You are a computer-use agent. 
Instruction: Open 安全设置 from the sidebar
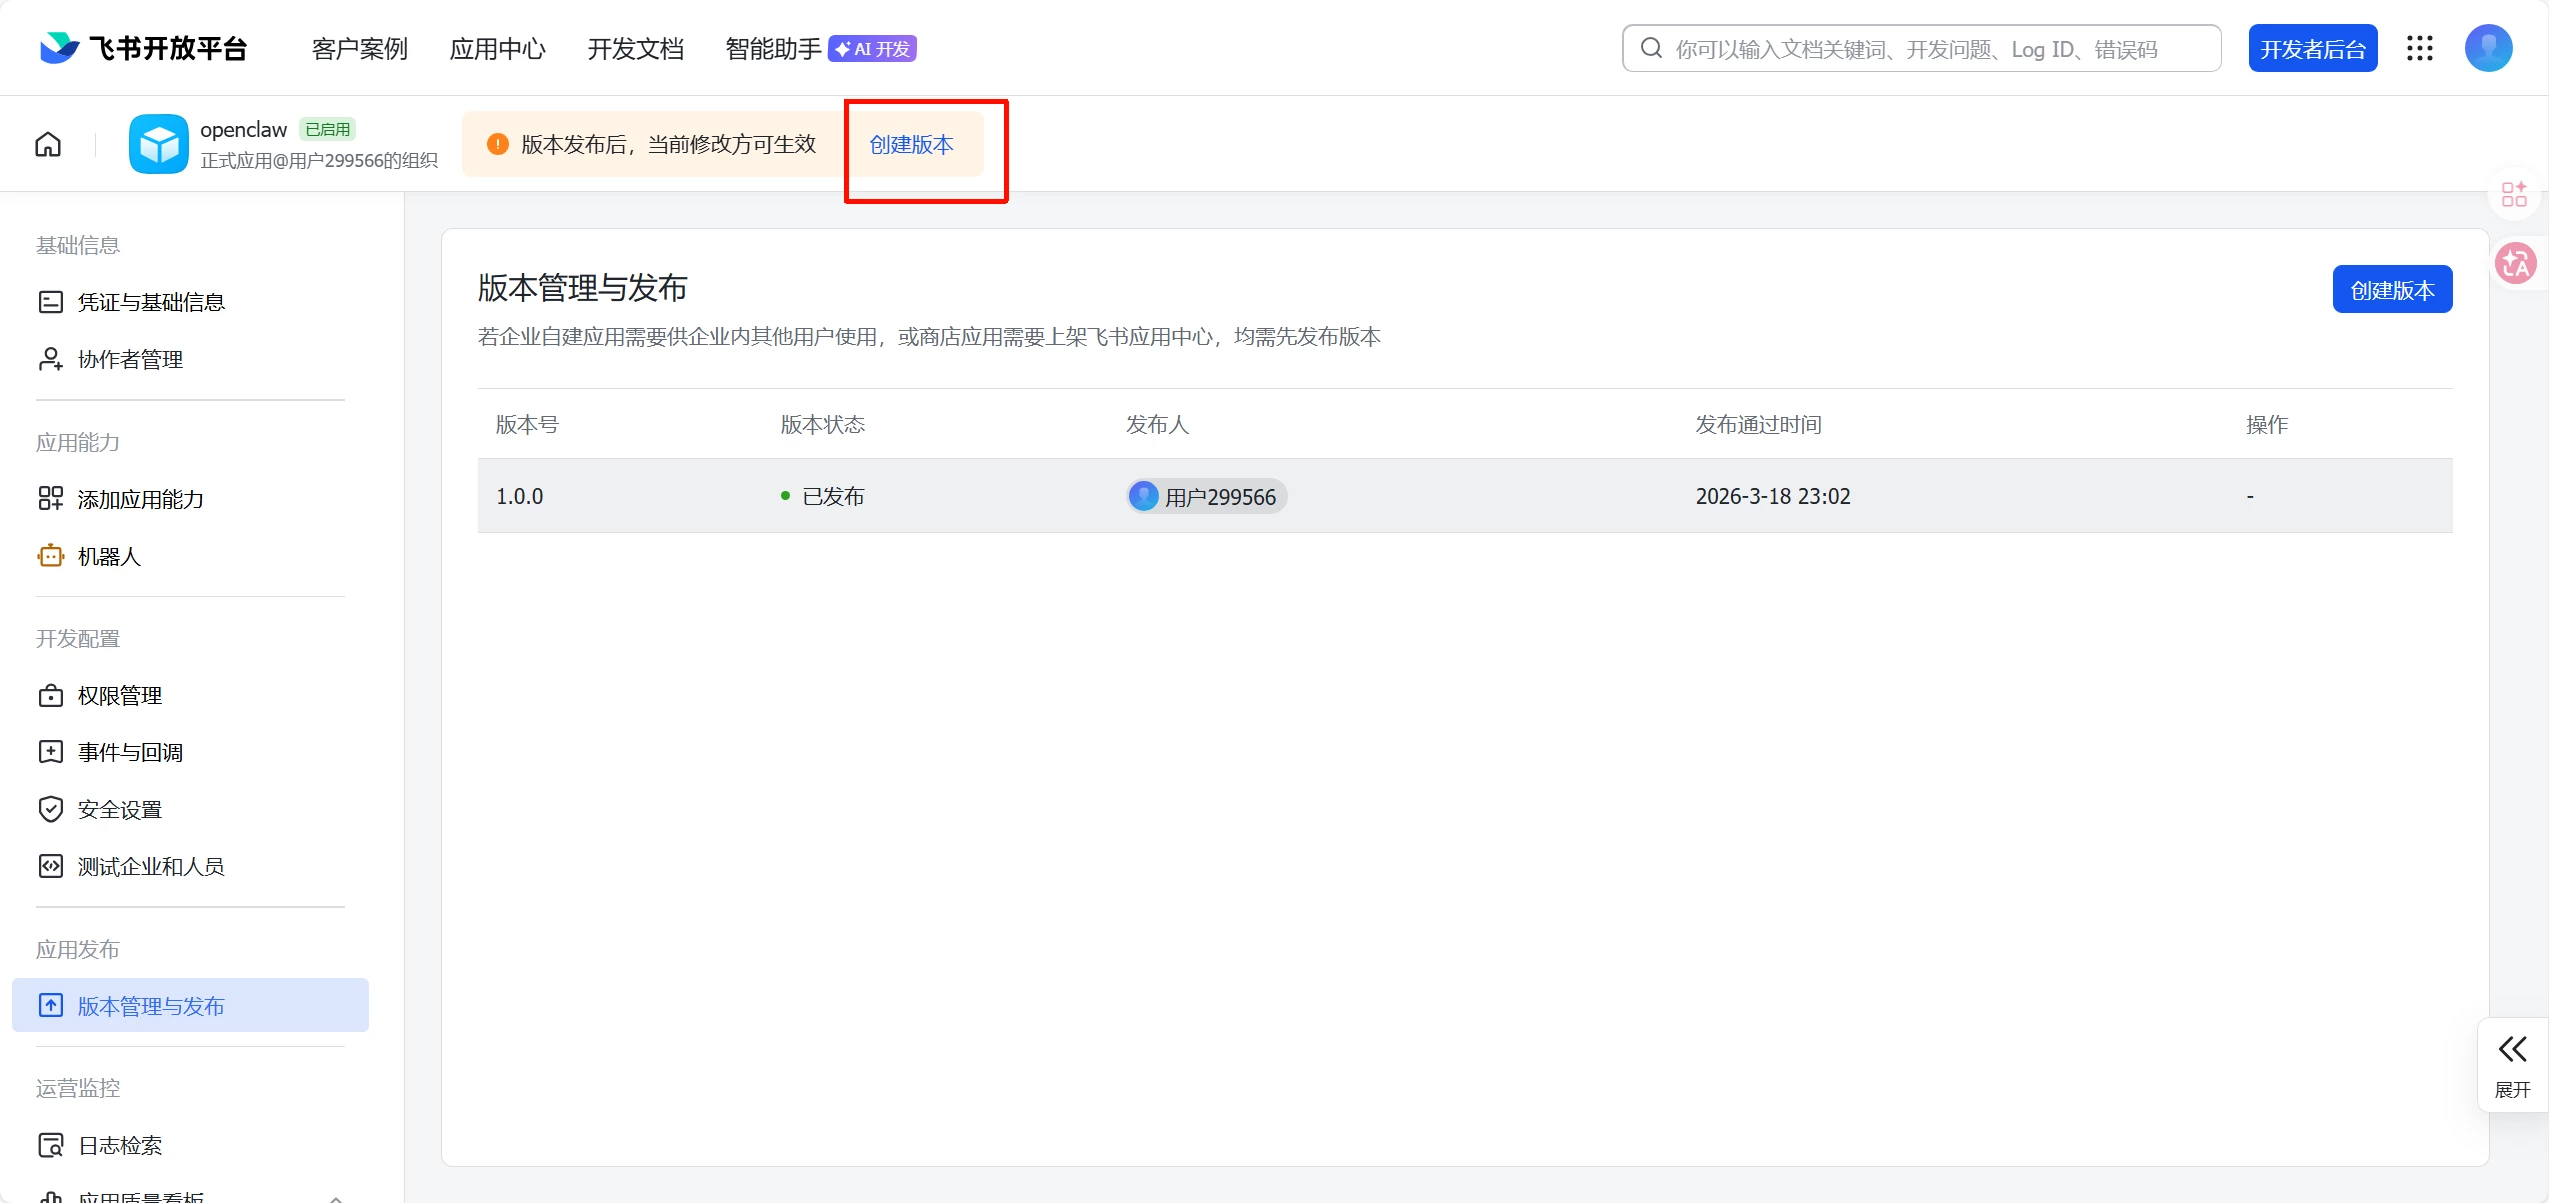coord(119,809)
